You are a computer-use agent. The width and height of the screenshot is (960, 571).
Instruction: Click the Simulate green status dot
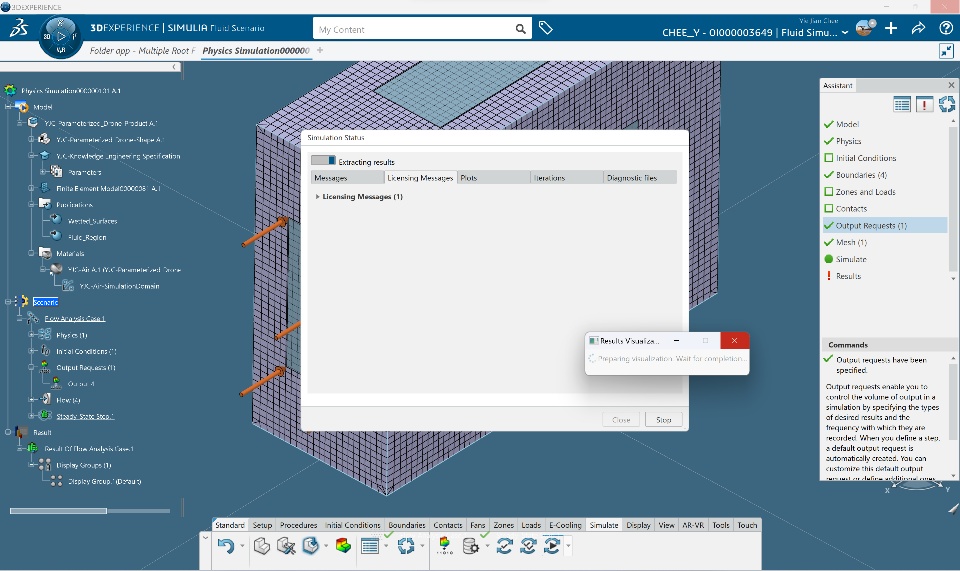829,259
